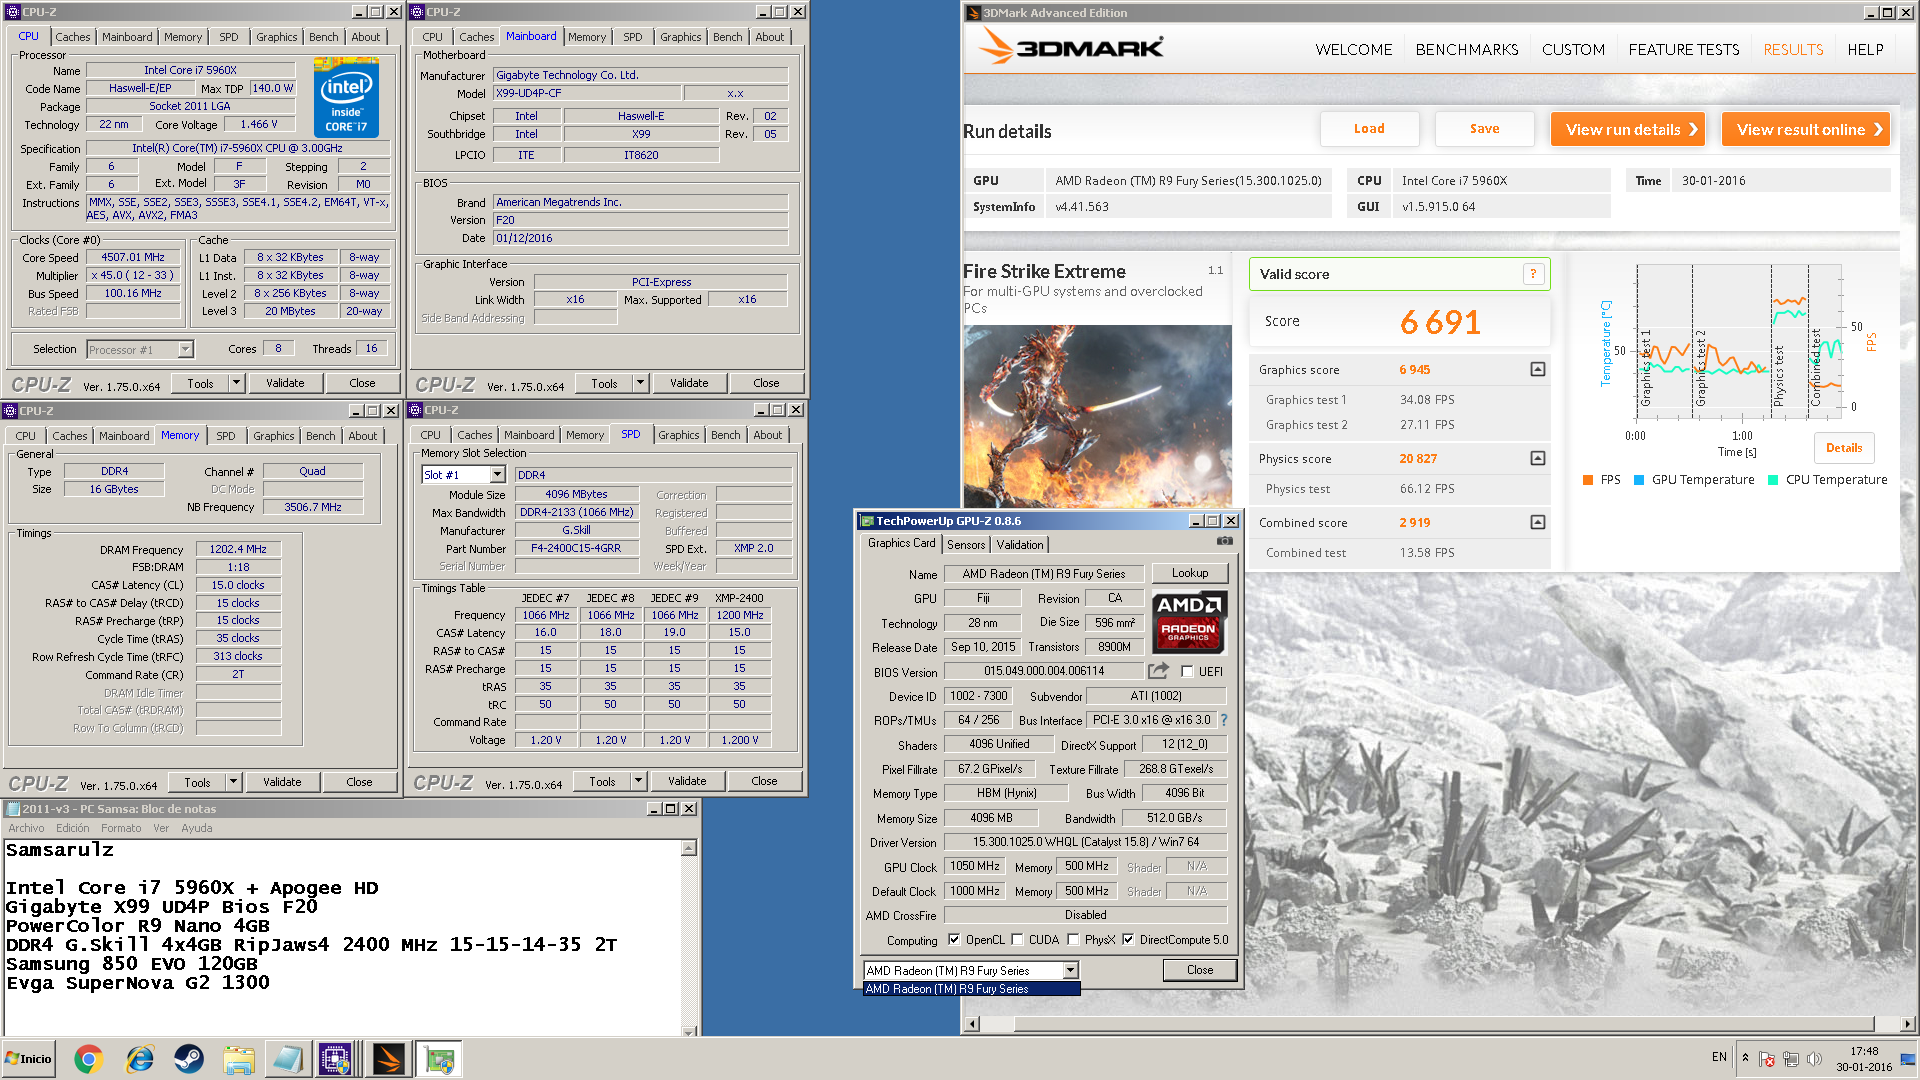
Task: Toggle the UEFI checkbox in GPU-Z
Action: [1187, 672]
